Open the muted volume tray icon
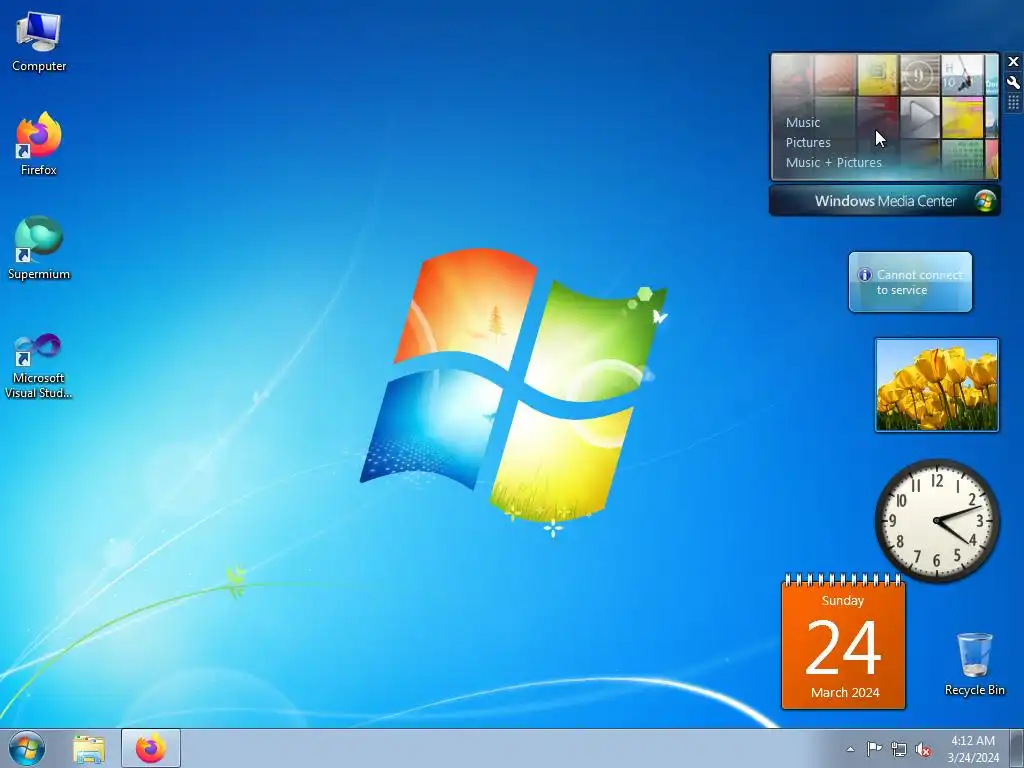The width and height of the screenshot is (1024, 768). point(923,750)
